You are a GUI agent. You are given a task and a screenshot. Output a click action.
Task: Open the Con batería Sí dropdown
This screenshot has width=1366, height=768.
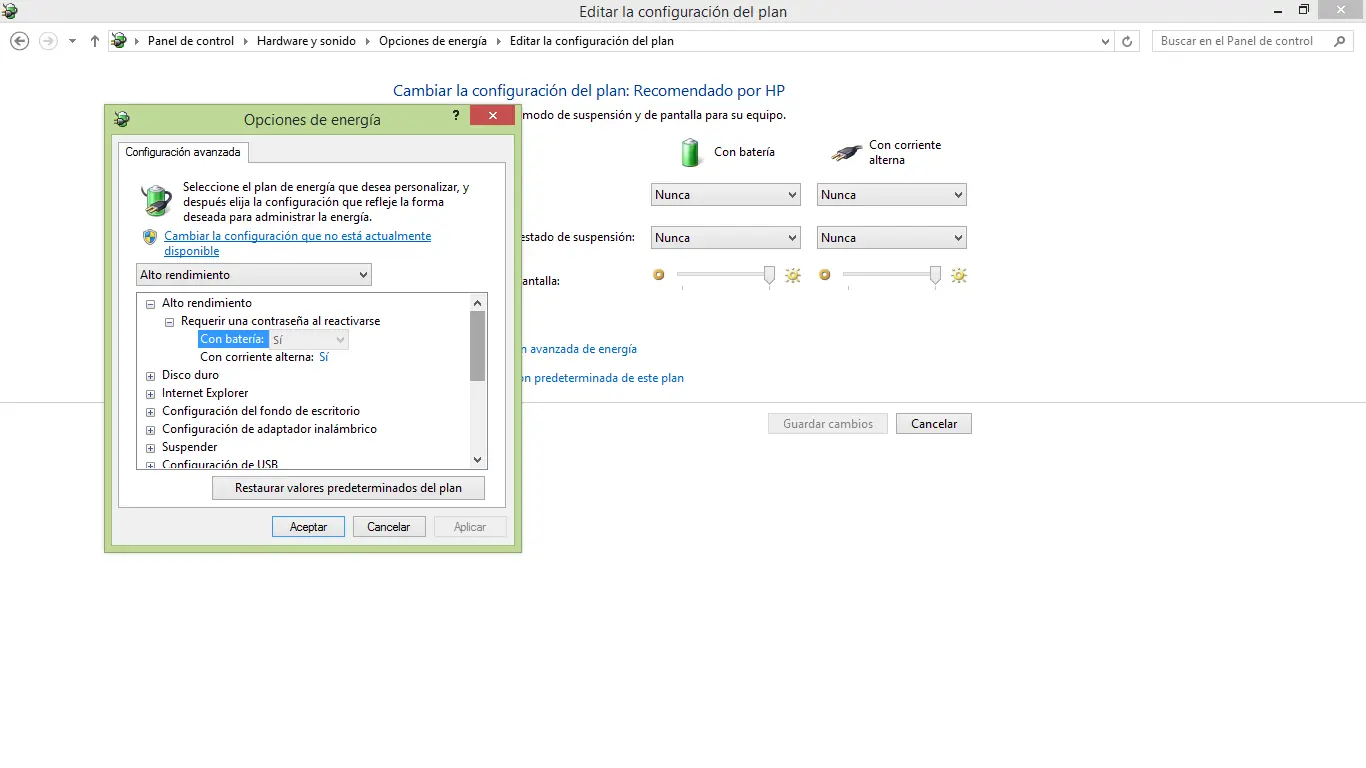click(x=308, y=340)
